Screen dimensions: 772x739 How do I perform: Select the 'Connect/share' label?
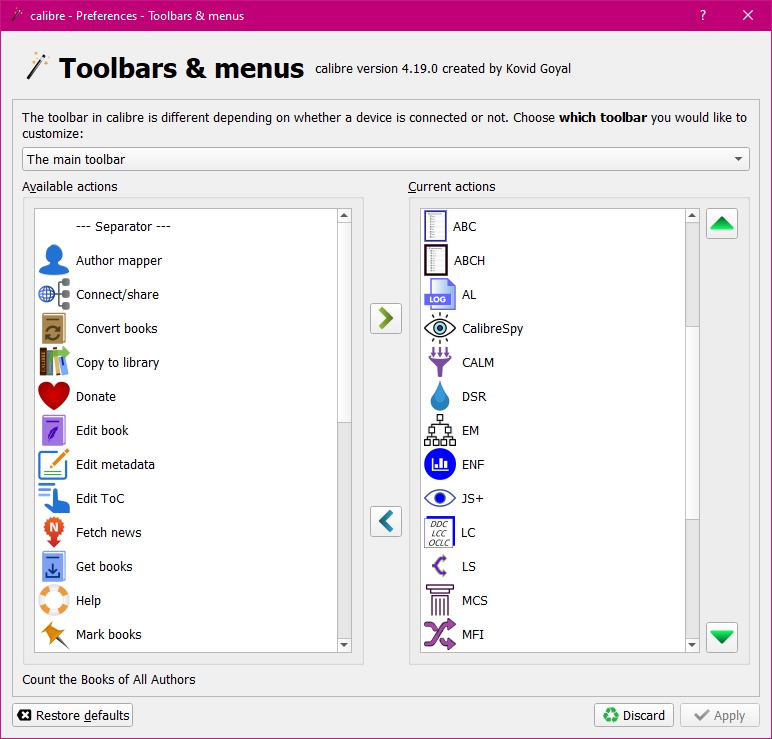click(117, 294)
